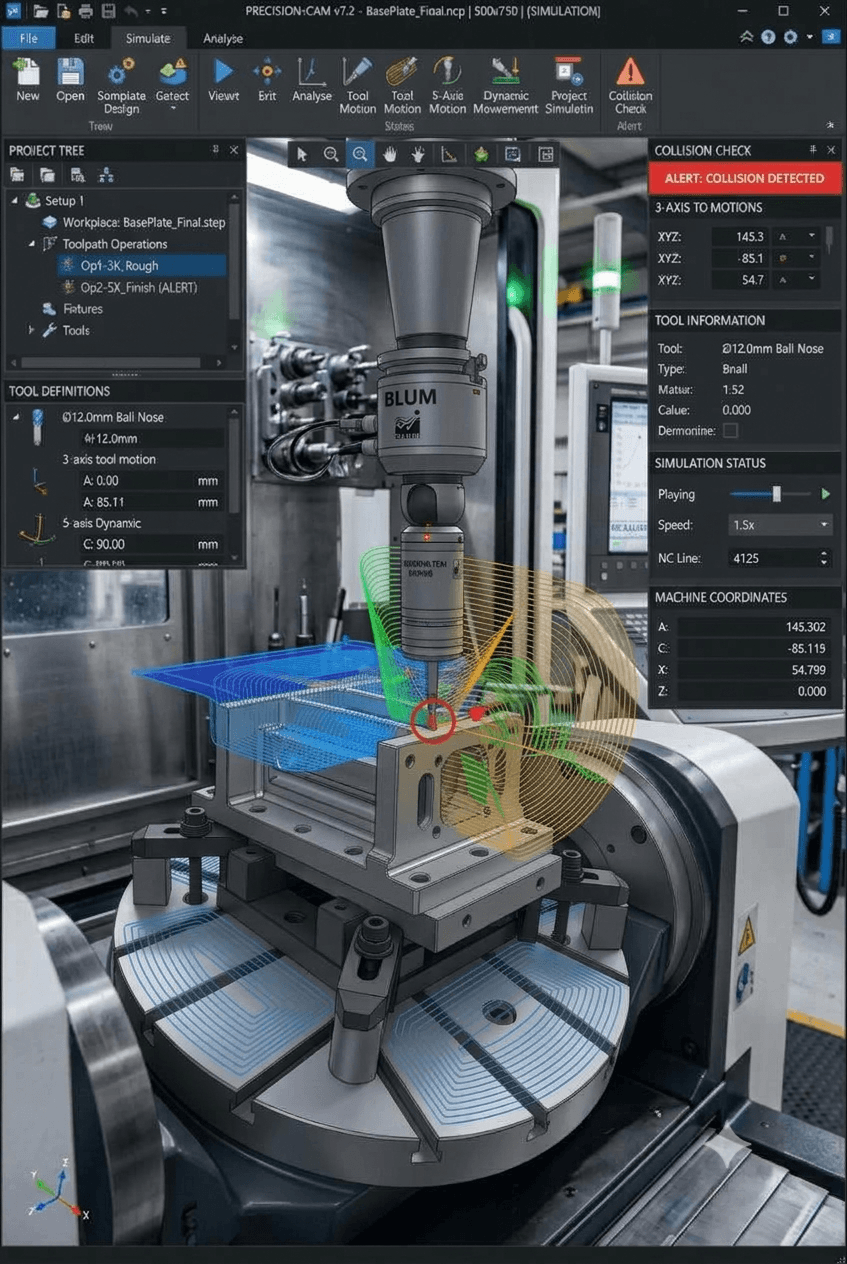Click the Tool Motion pencil icon
Image resolution: width=847 pixels, height=1264 pixels.
(x=357, y=72)
